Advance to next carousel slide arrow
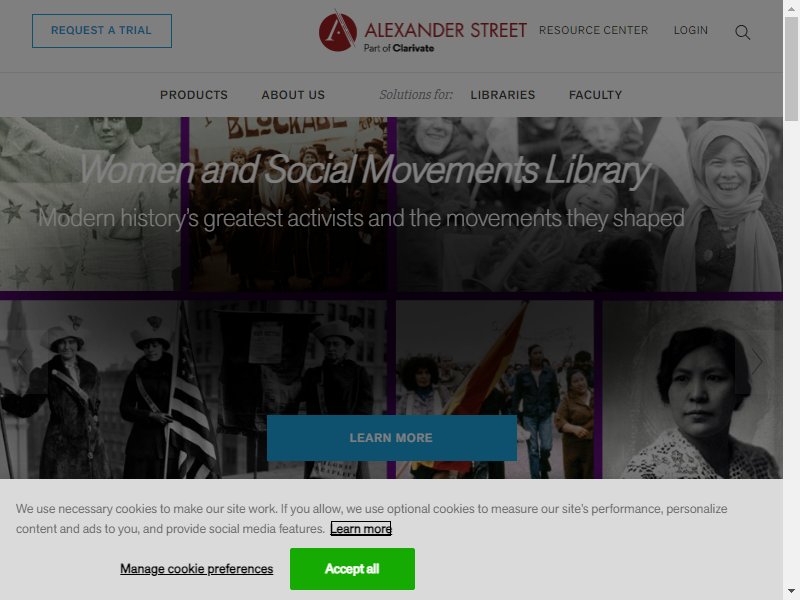 tap(757, 362)
